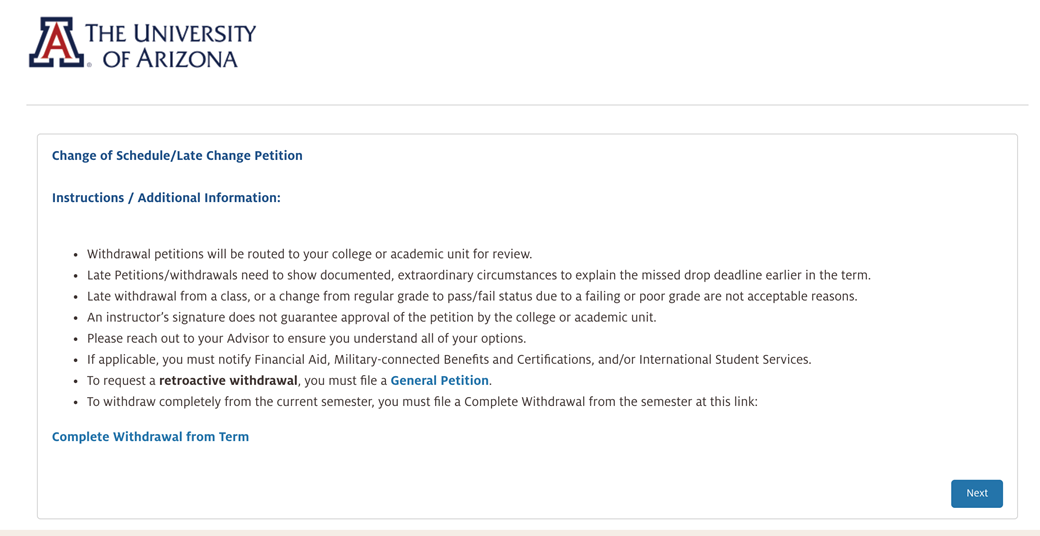Click the registered trademark symbol beside the logo

tap(89, 64)
